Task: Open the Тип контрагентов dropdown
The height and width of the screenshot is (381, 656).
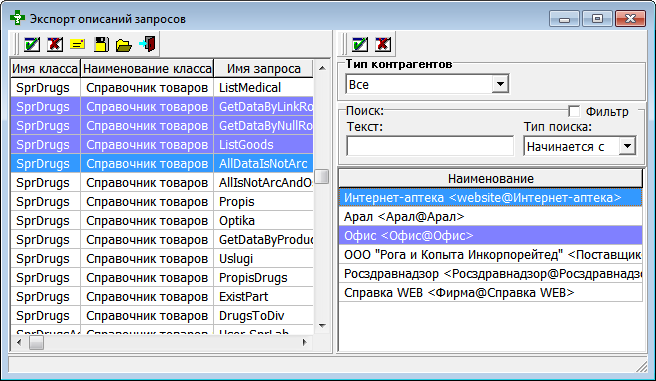Action: (500, 84)
